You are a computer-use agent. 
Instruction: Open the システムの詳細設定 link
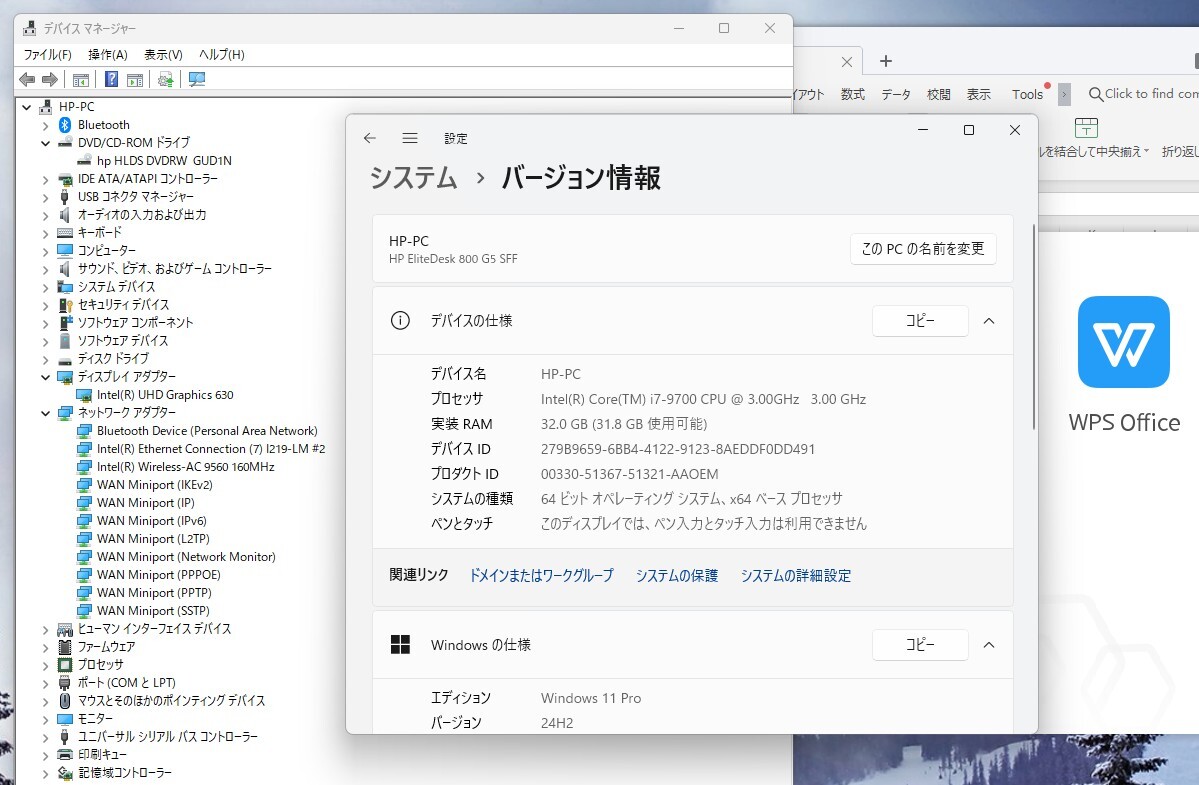coord(795,576)
